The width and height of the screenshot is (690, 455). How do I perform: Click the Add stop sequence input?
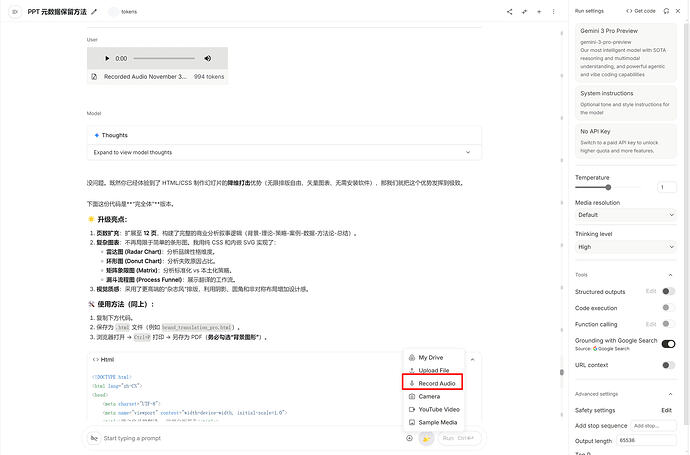tap(654, 426)
